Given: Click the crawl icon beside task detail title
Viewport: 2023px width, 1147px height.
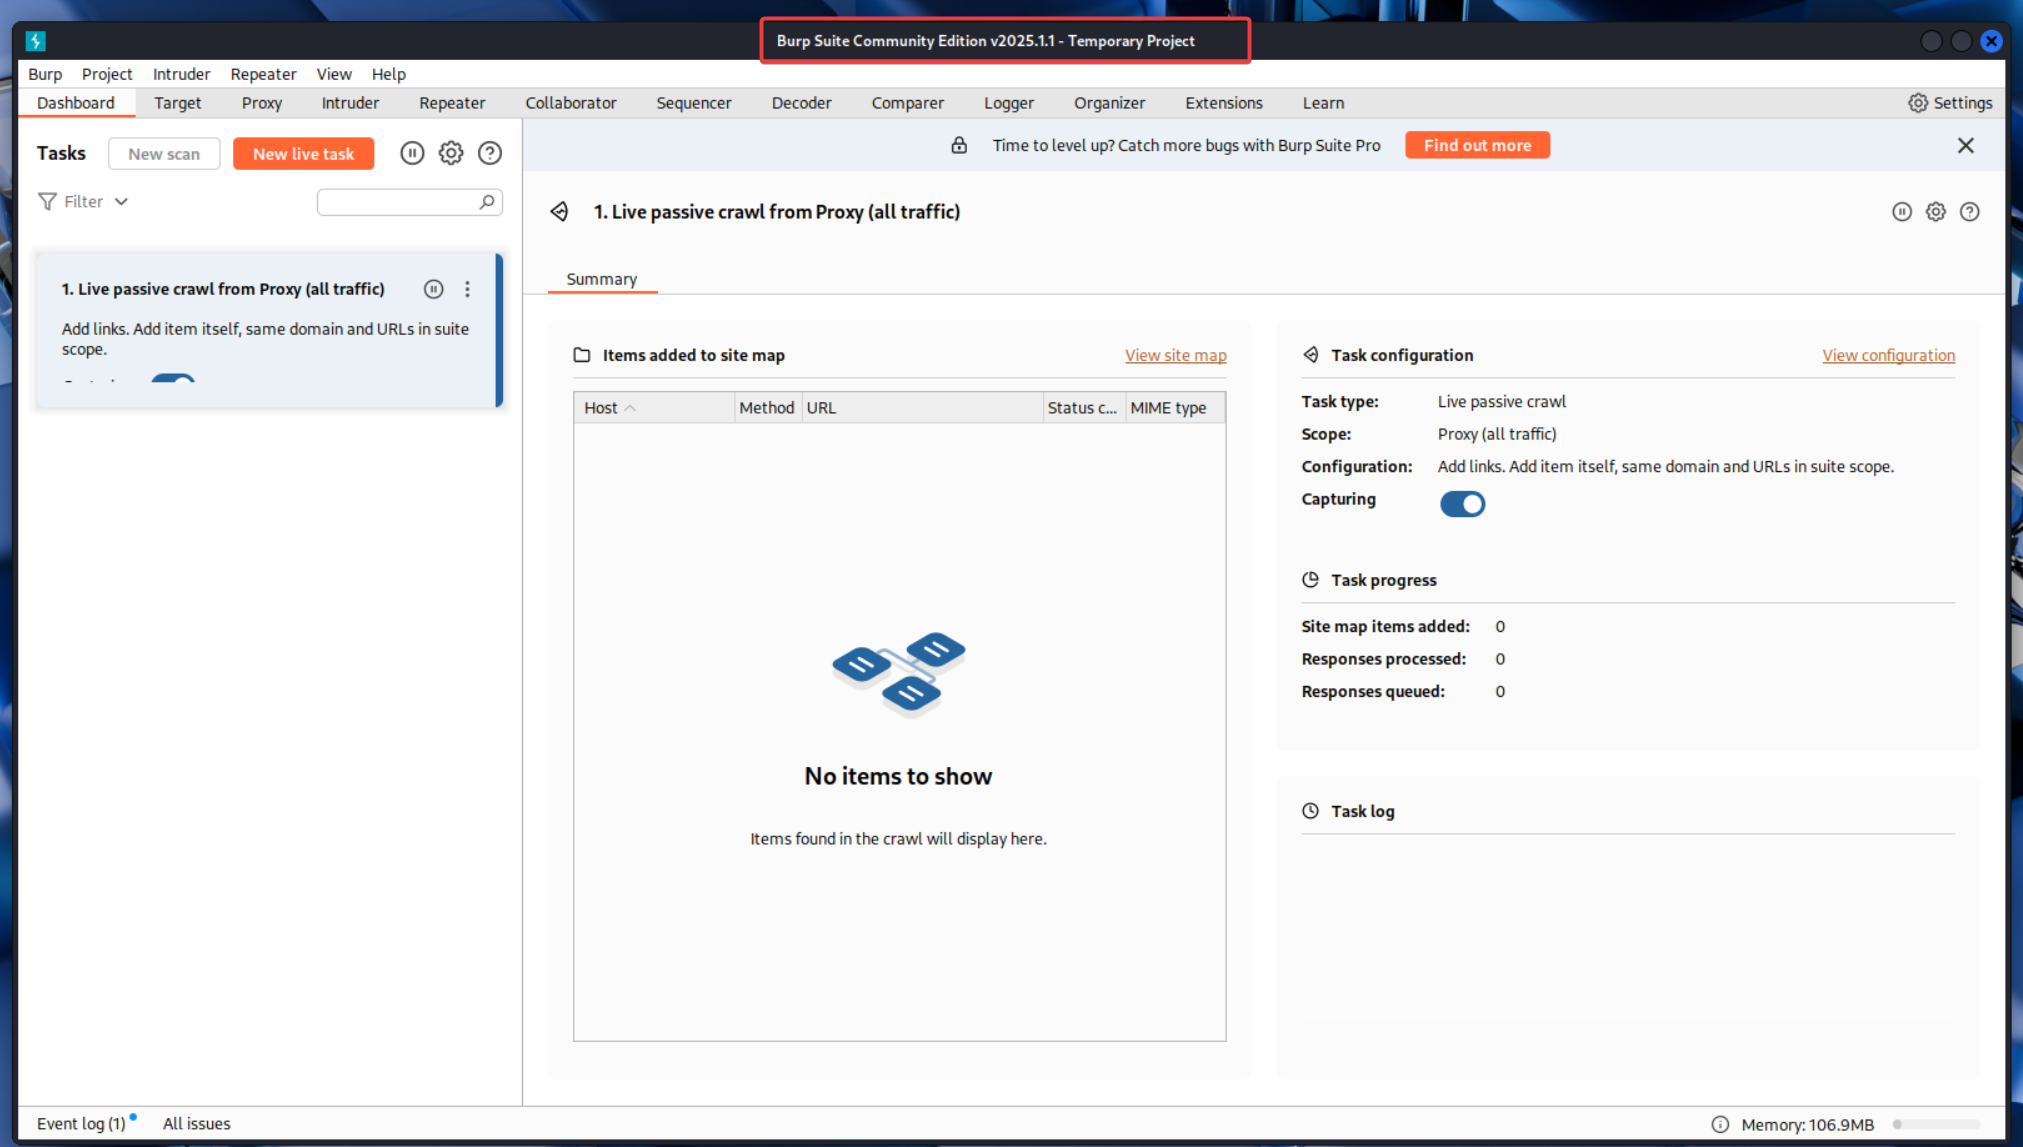Looking at the screenshot, I should click(560, 212).
